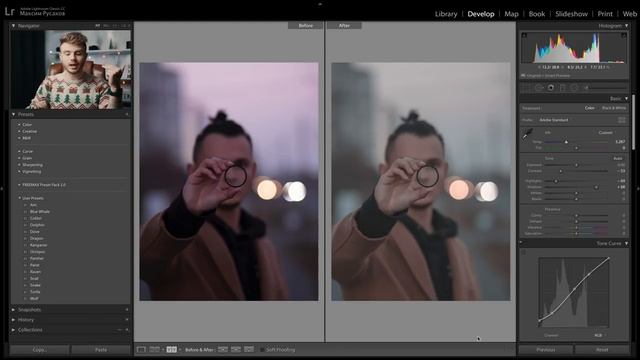The image size is (640, 360).
Task: Toggle Tone Curve panel on/off switch
Action: coord(521,243)
